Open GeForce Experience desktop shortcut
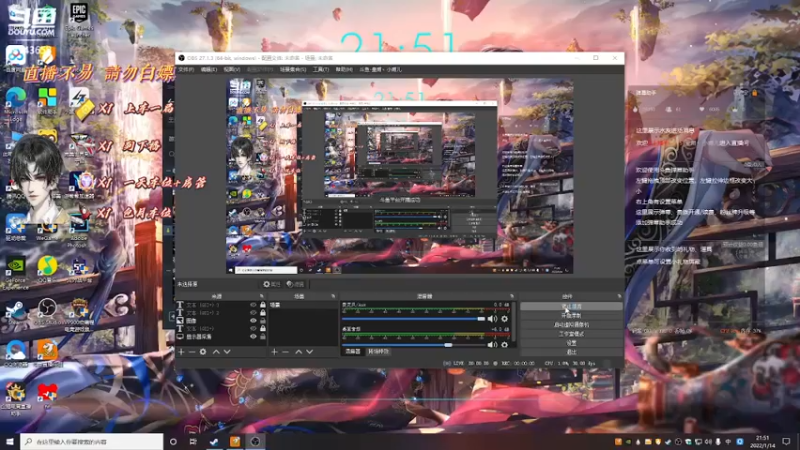 (16, 273)
